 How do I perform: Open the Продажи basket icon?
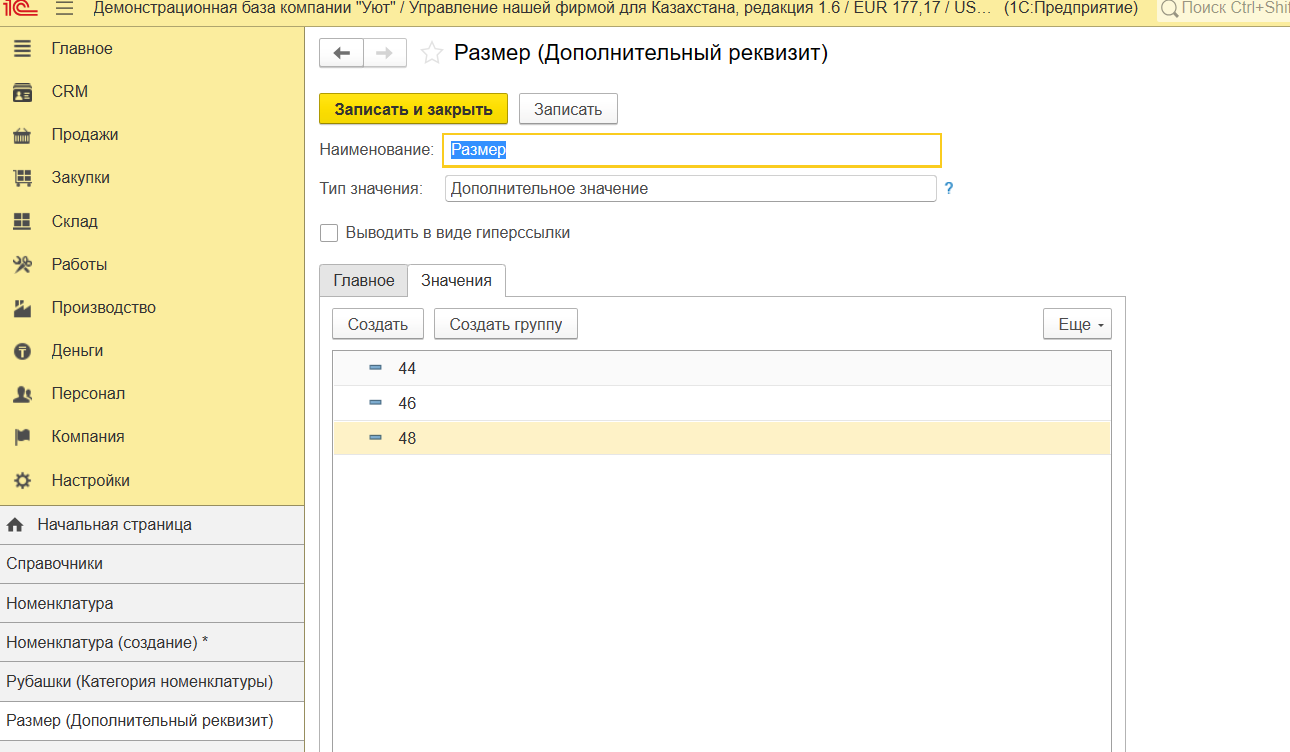(22, 135)
